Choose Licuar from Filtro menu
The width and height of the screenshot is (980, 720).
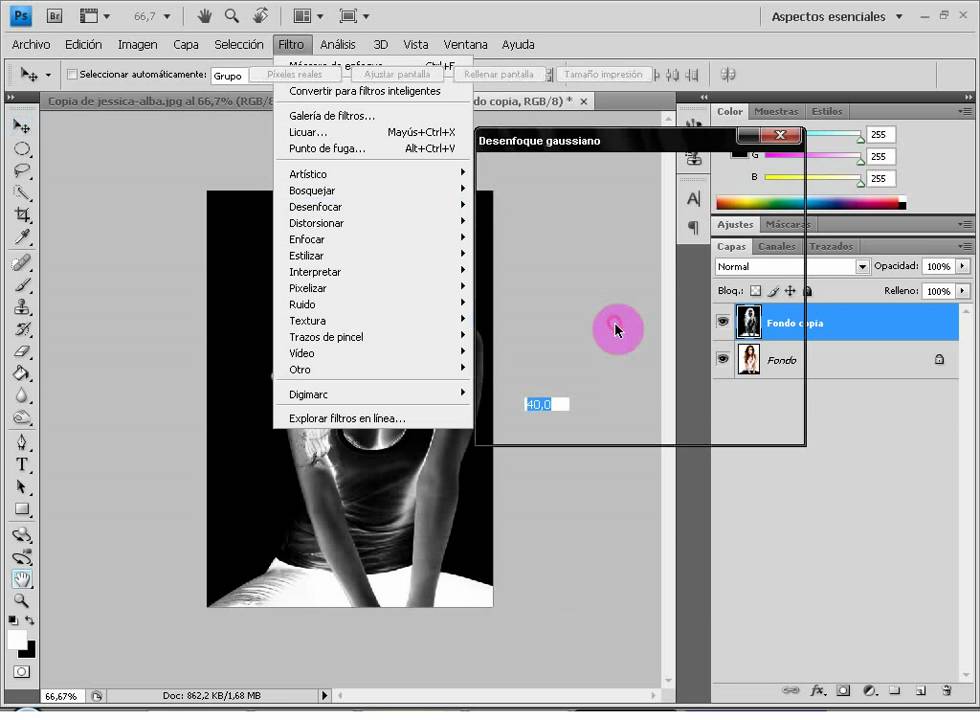373,132
